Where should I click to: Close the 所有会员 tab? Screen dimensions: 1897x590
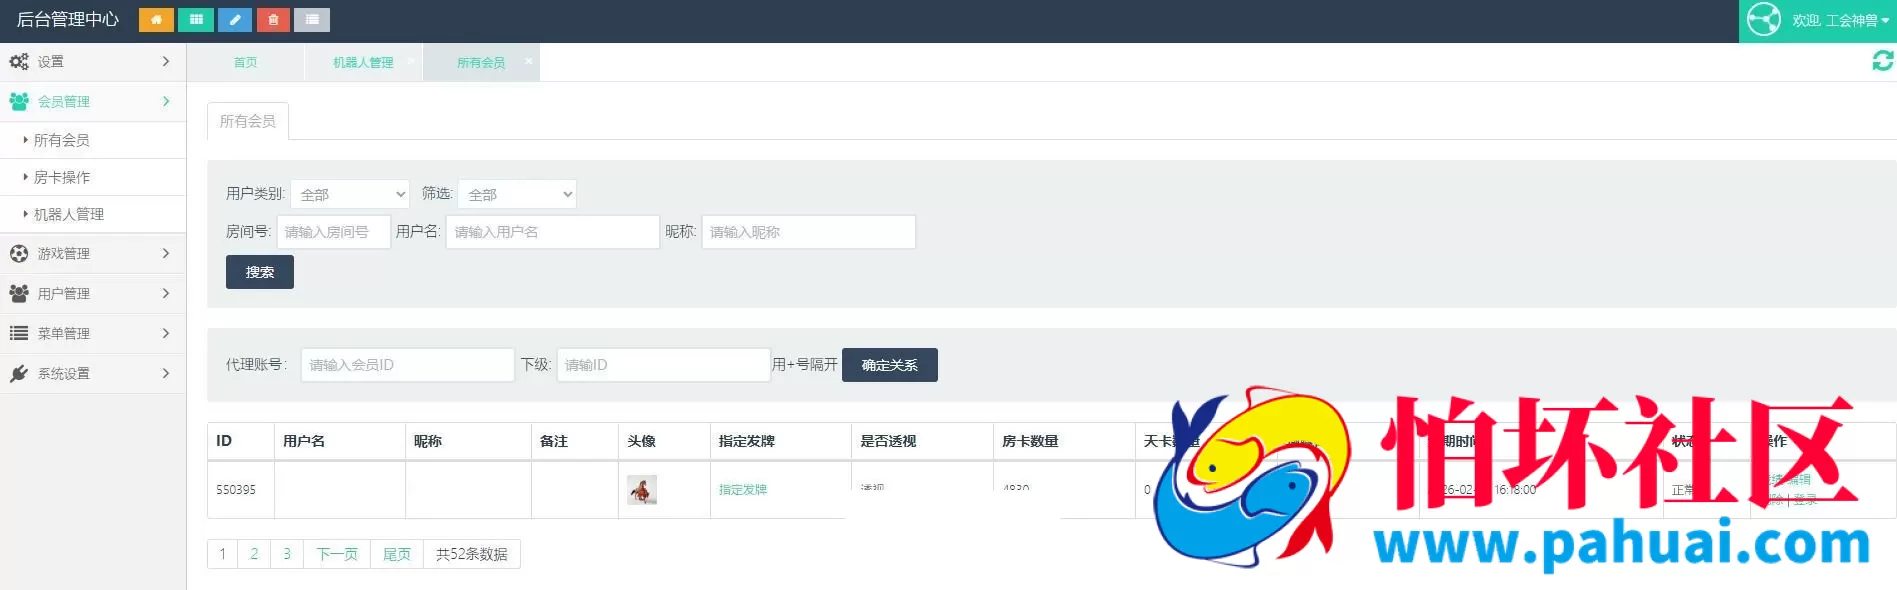tap(529, 60)
